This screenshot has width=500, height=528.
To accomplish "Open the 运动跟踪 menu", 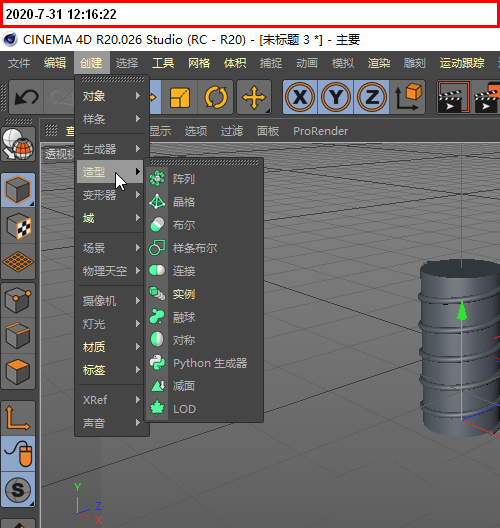I will coord(462,63).
